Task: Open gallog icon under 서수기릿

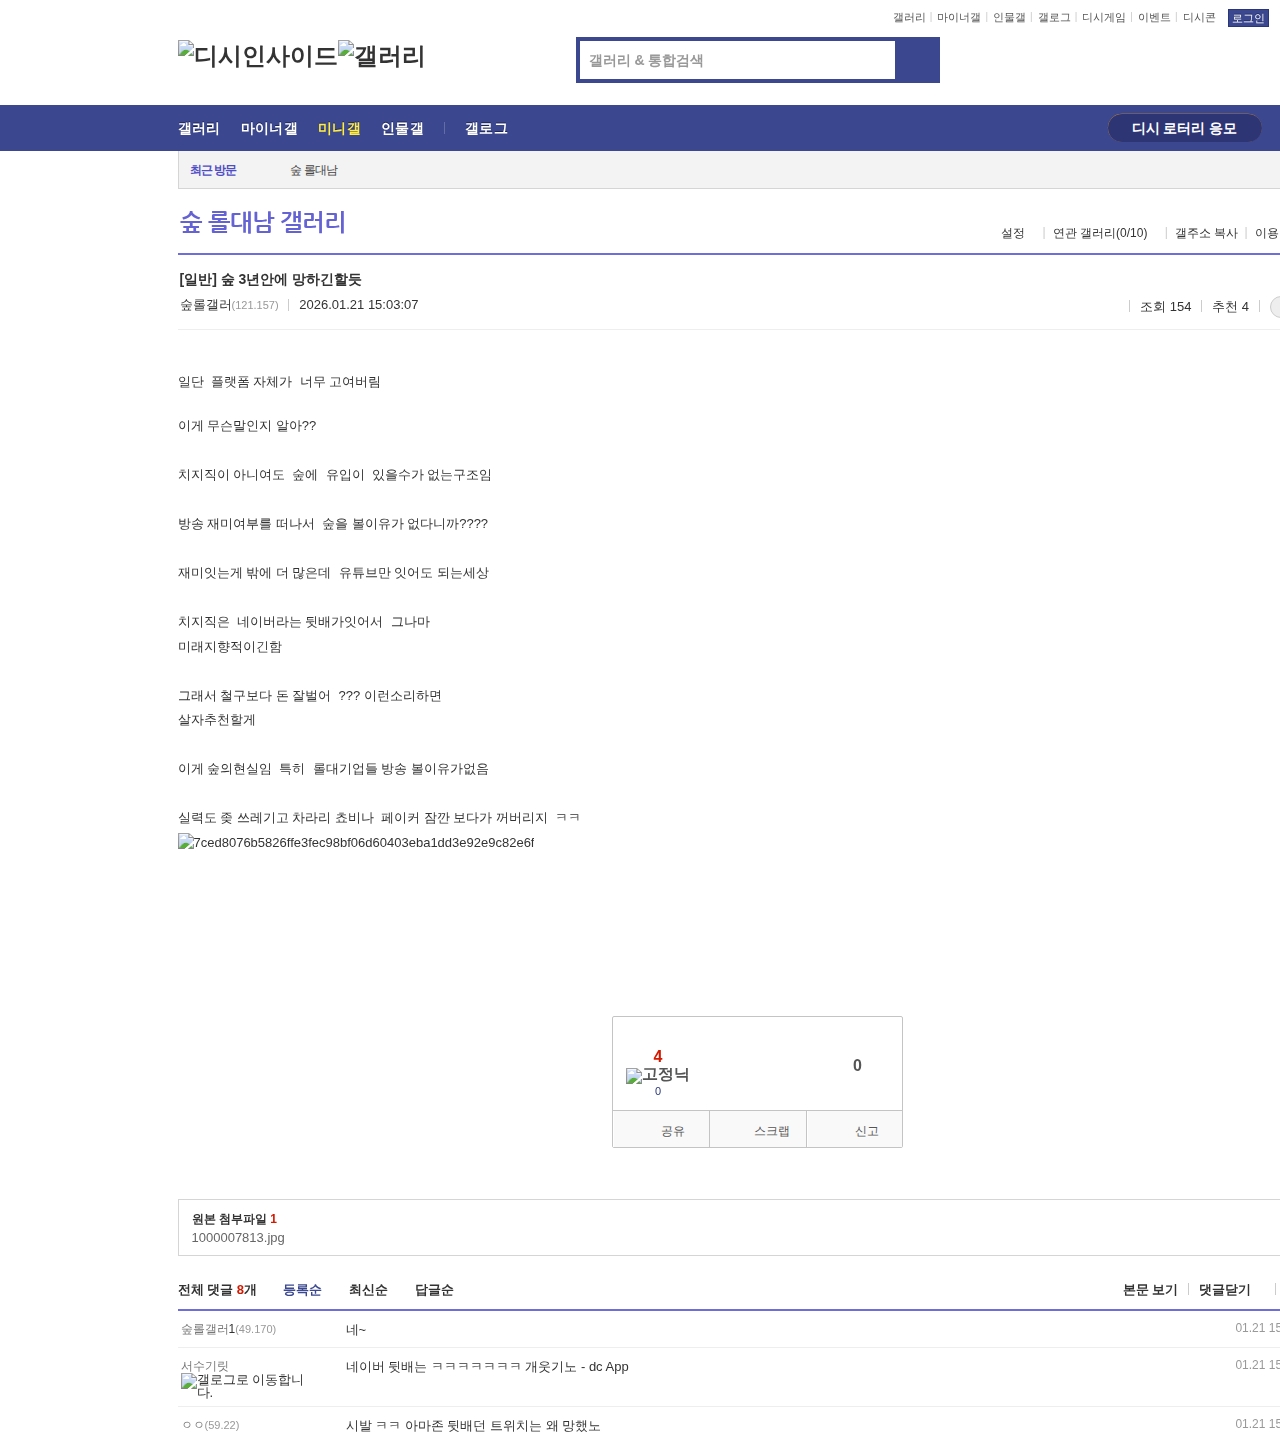Action: 242,1385
